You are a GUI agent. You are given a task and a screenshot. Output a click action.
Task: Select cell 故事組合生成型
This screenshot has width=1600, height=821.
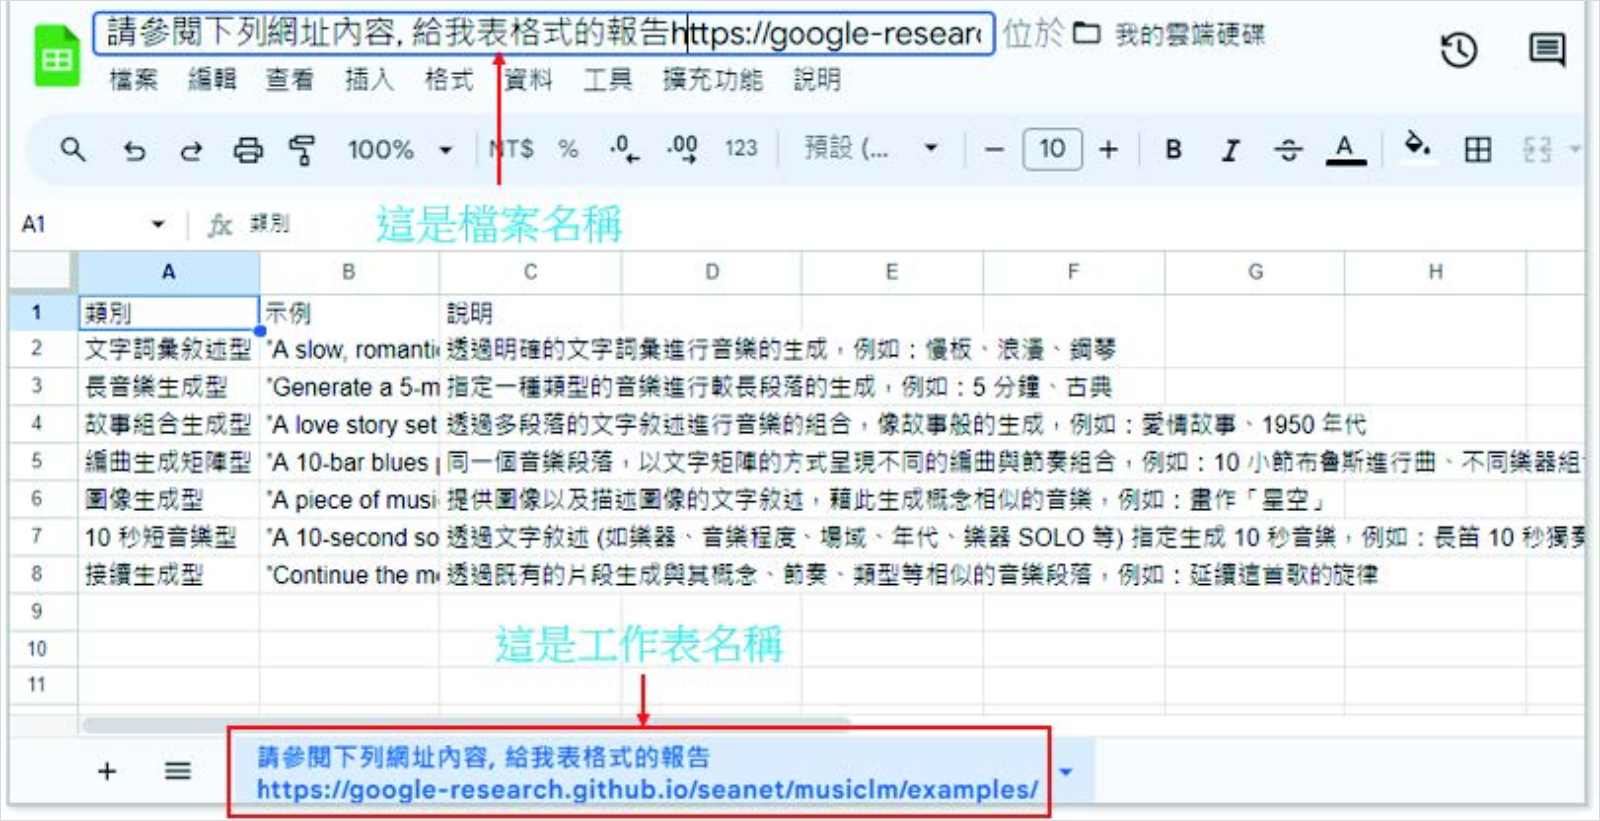[x=169, y=425]
